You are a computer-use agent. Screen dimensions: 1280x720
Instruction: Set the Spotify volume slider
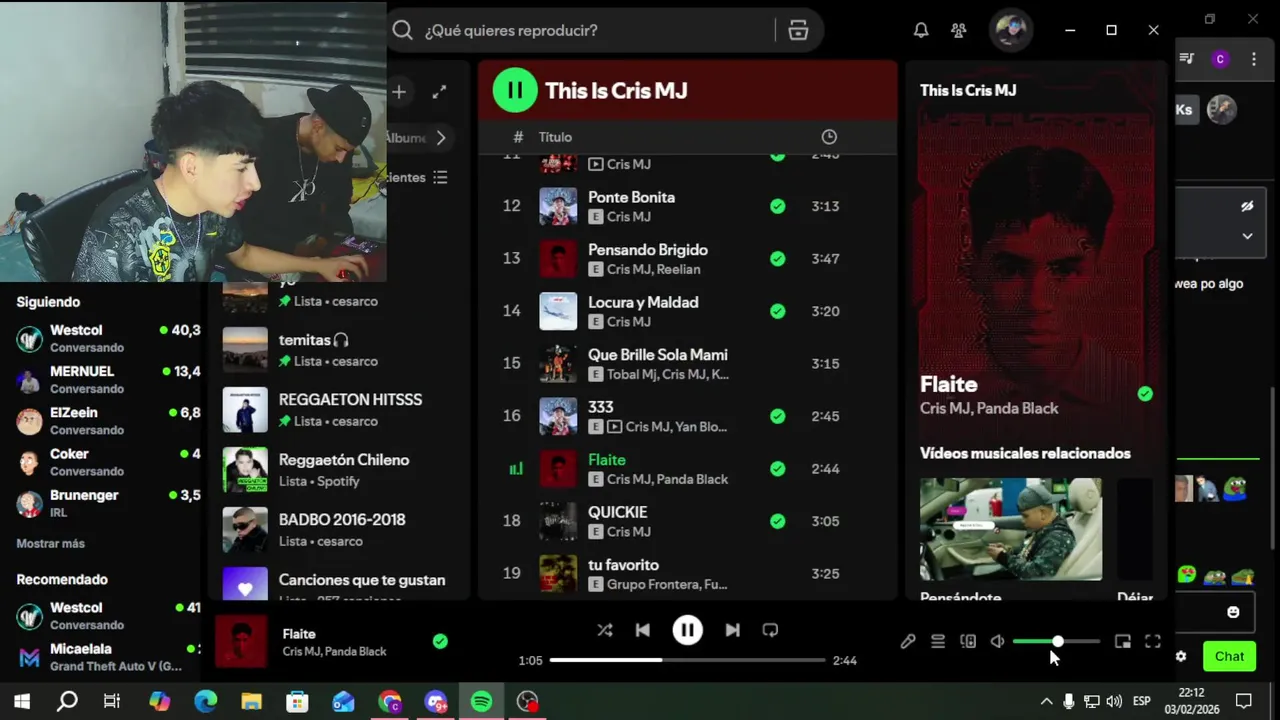pyautogui.click(x=1056, y=641)
